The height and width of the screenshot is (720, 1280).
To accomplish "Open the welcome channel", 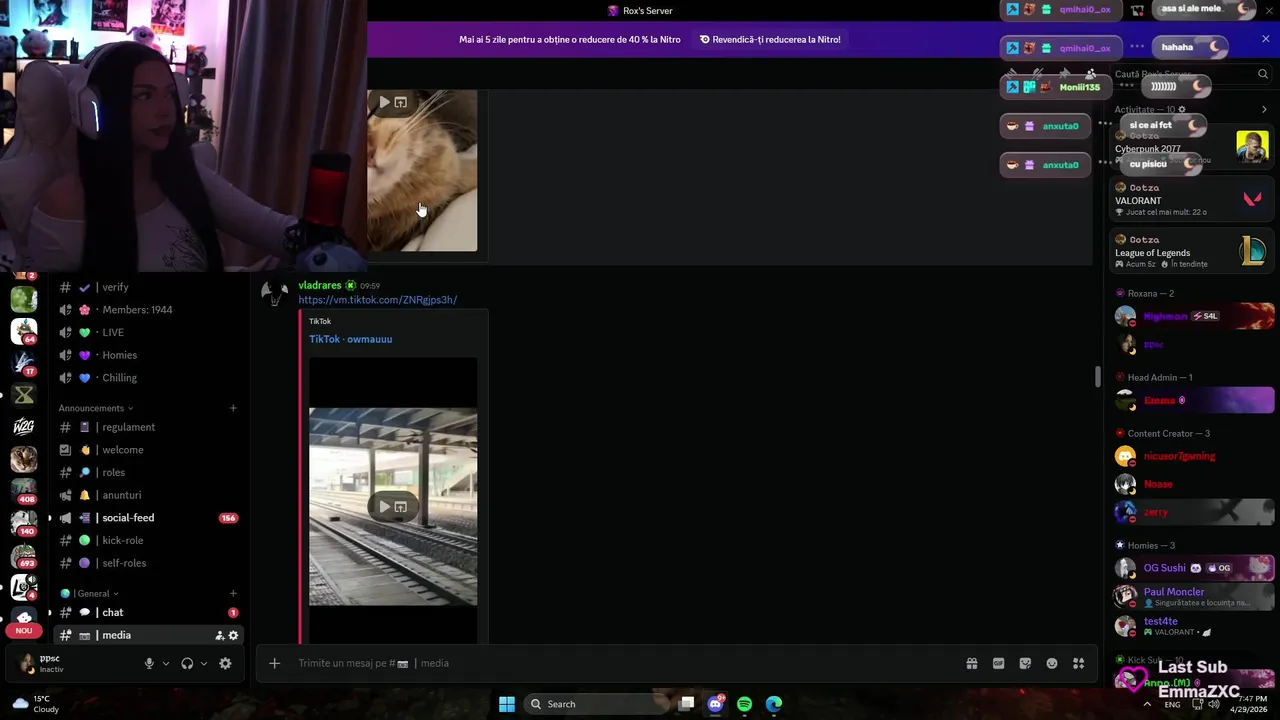I will tap(148, 450).
